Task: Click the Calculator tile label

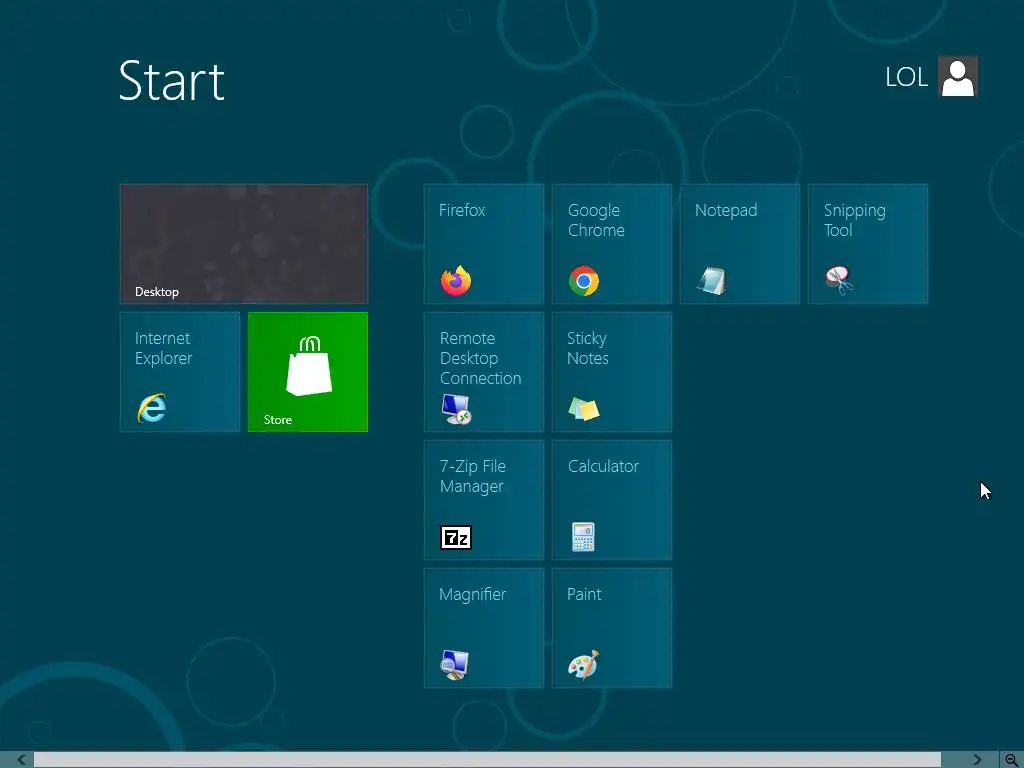Action: pyautogui.click(x=603, y=466)
